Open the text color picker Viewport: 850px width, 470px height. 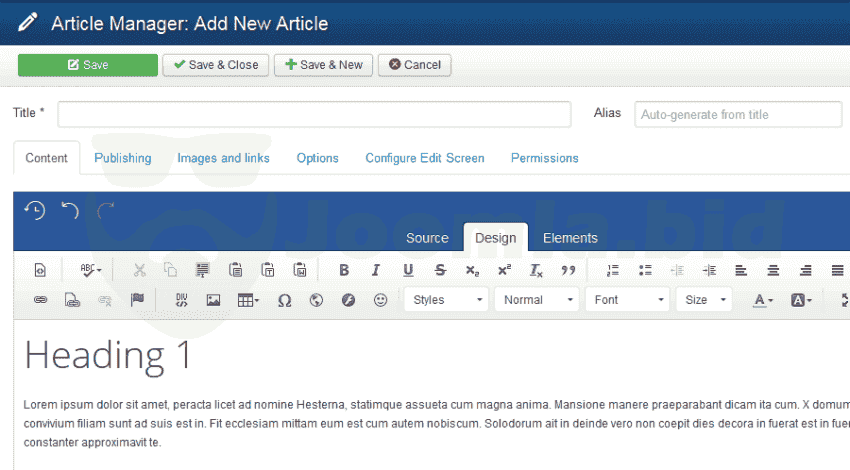coord(763,300)
